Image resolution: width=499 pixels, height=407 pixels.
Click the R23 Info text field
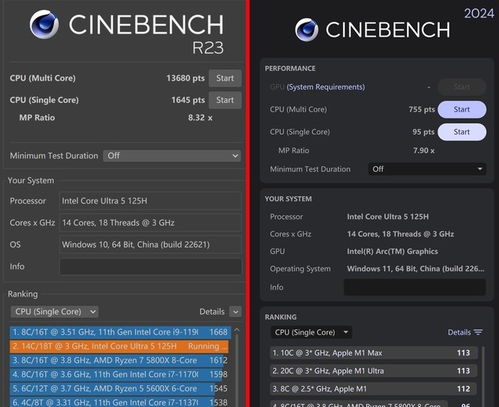(x=150, y=267)
